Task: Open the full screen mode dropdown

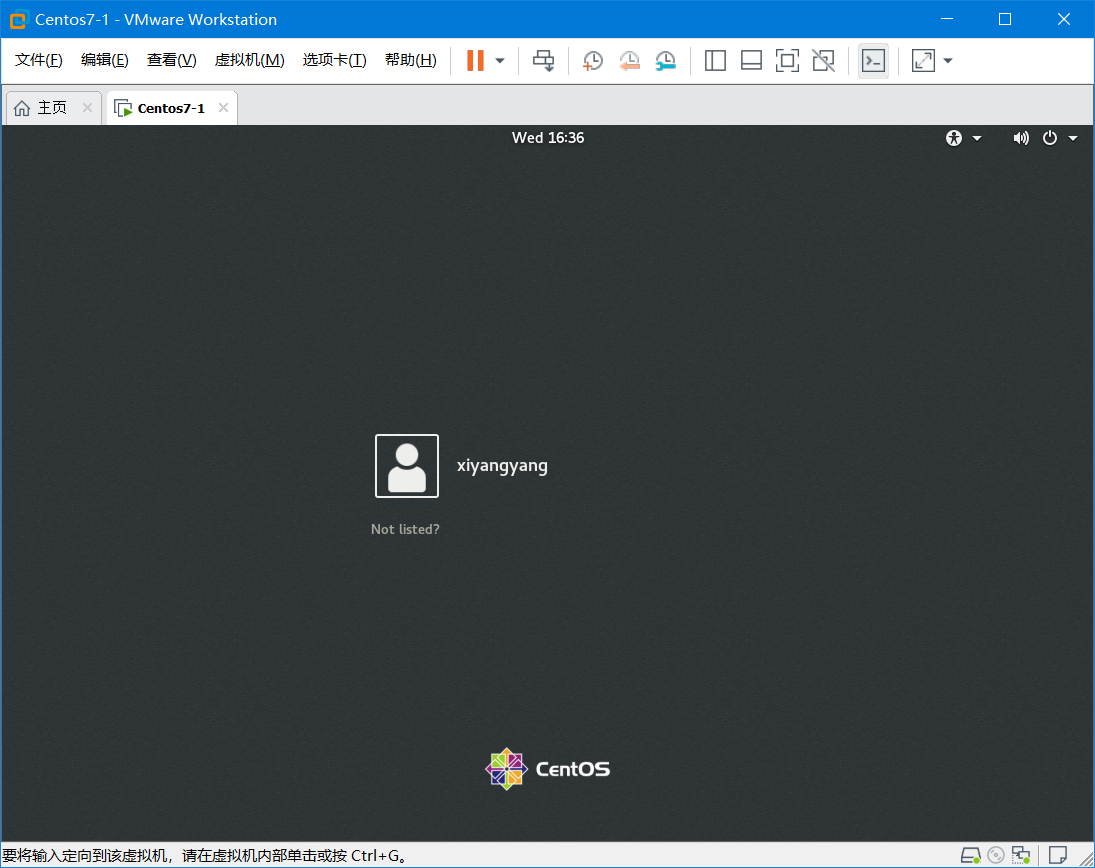Action: pyautogui.click(x=947, y=60)
